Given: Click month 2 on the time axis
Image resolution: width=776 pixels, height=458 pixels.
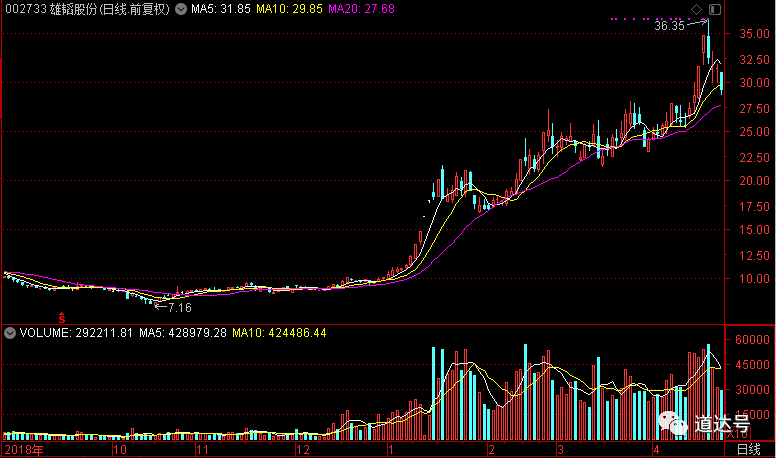Looking at the screenshot, I should (491, 450).
